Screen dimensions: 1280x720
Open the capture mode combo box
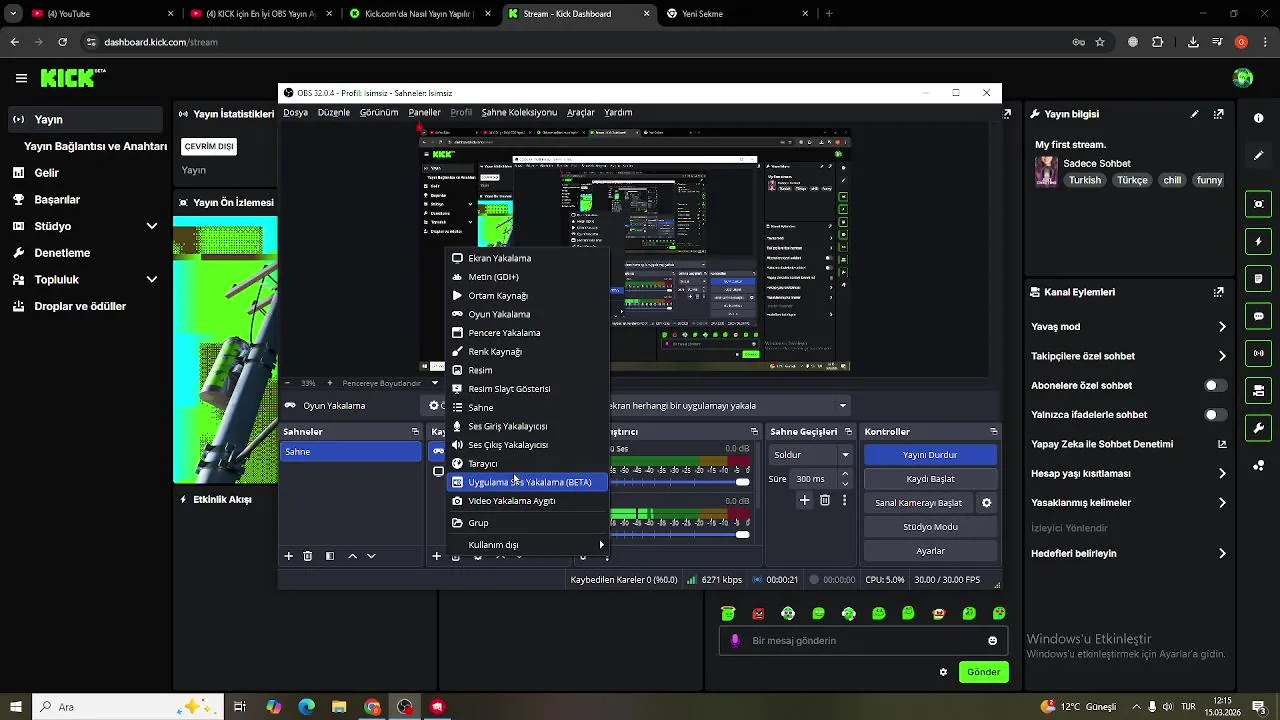[730, 406]
